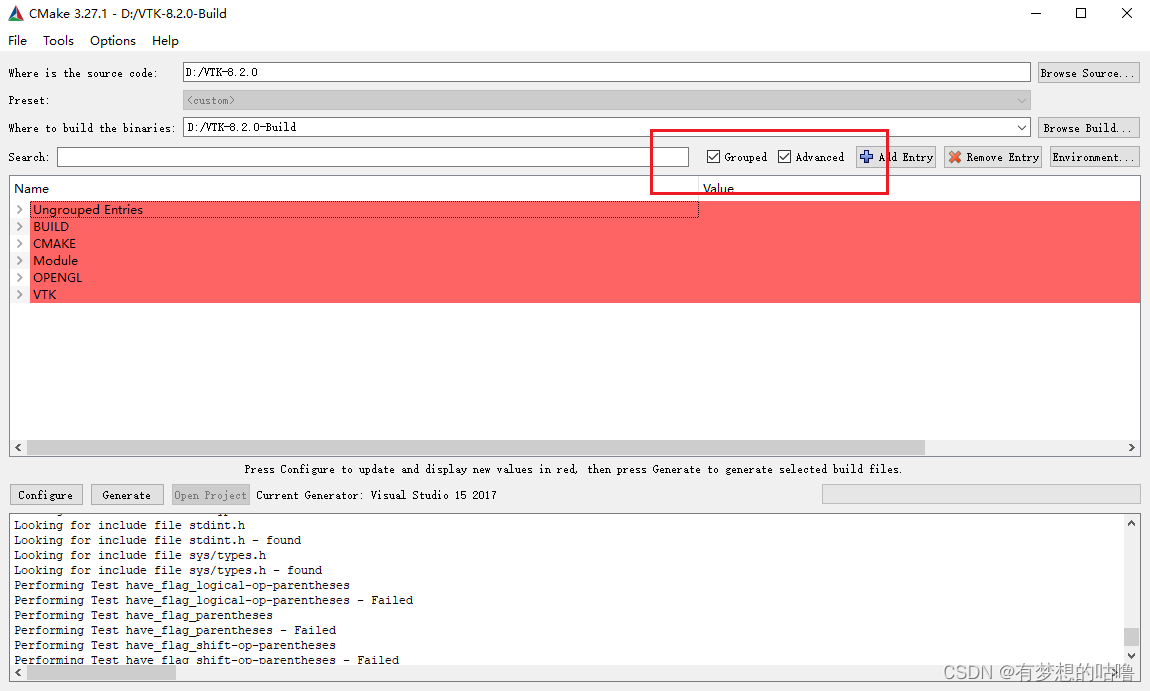Disable the Advanced checkbox
Screen dimensions: 1150x691
coord(784,156)
